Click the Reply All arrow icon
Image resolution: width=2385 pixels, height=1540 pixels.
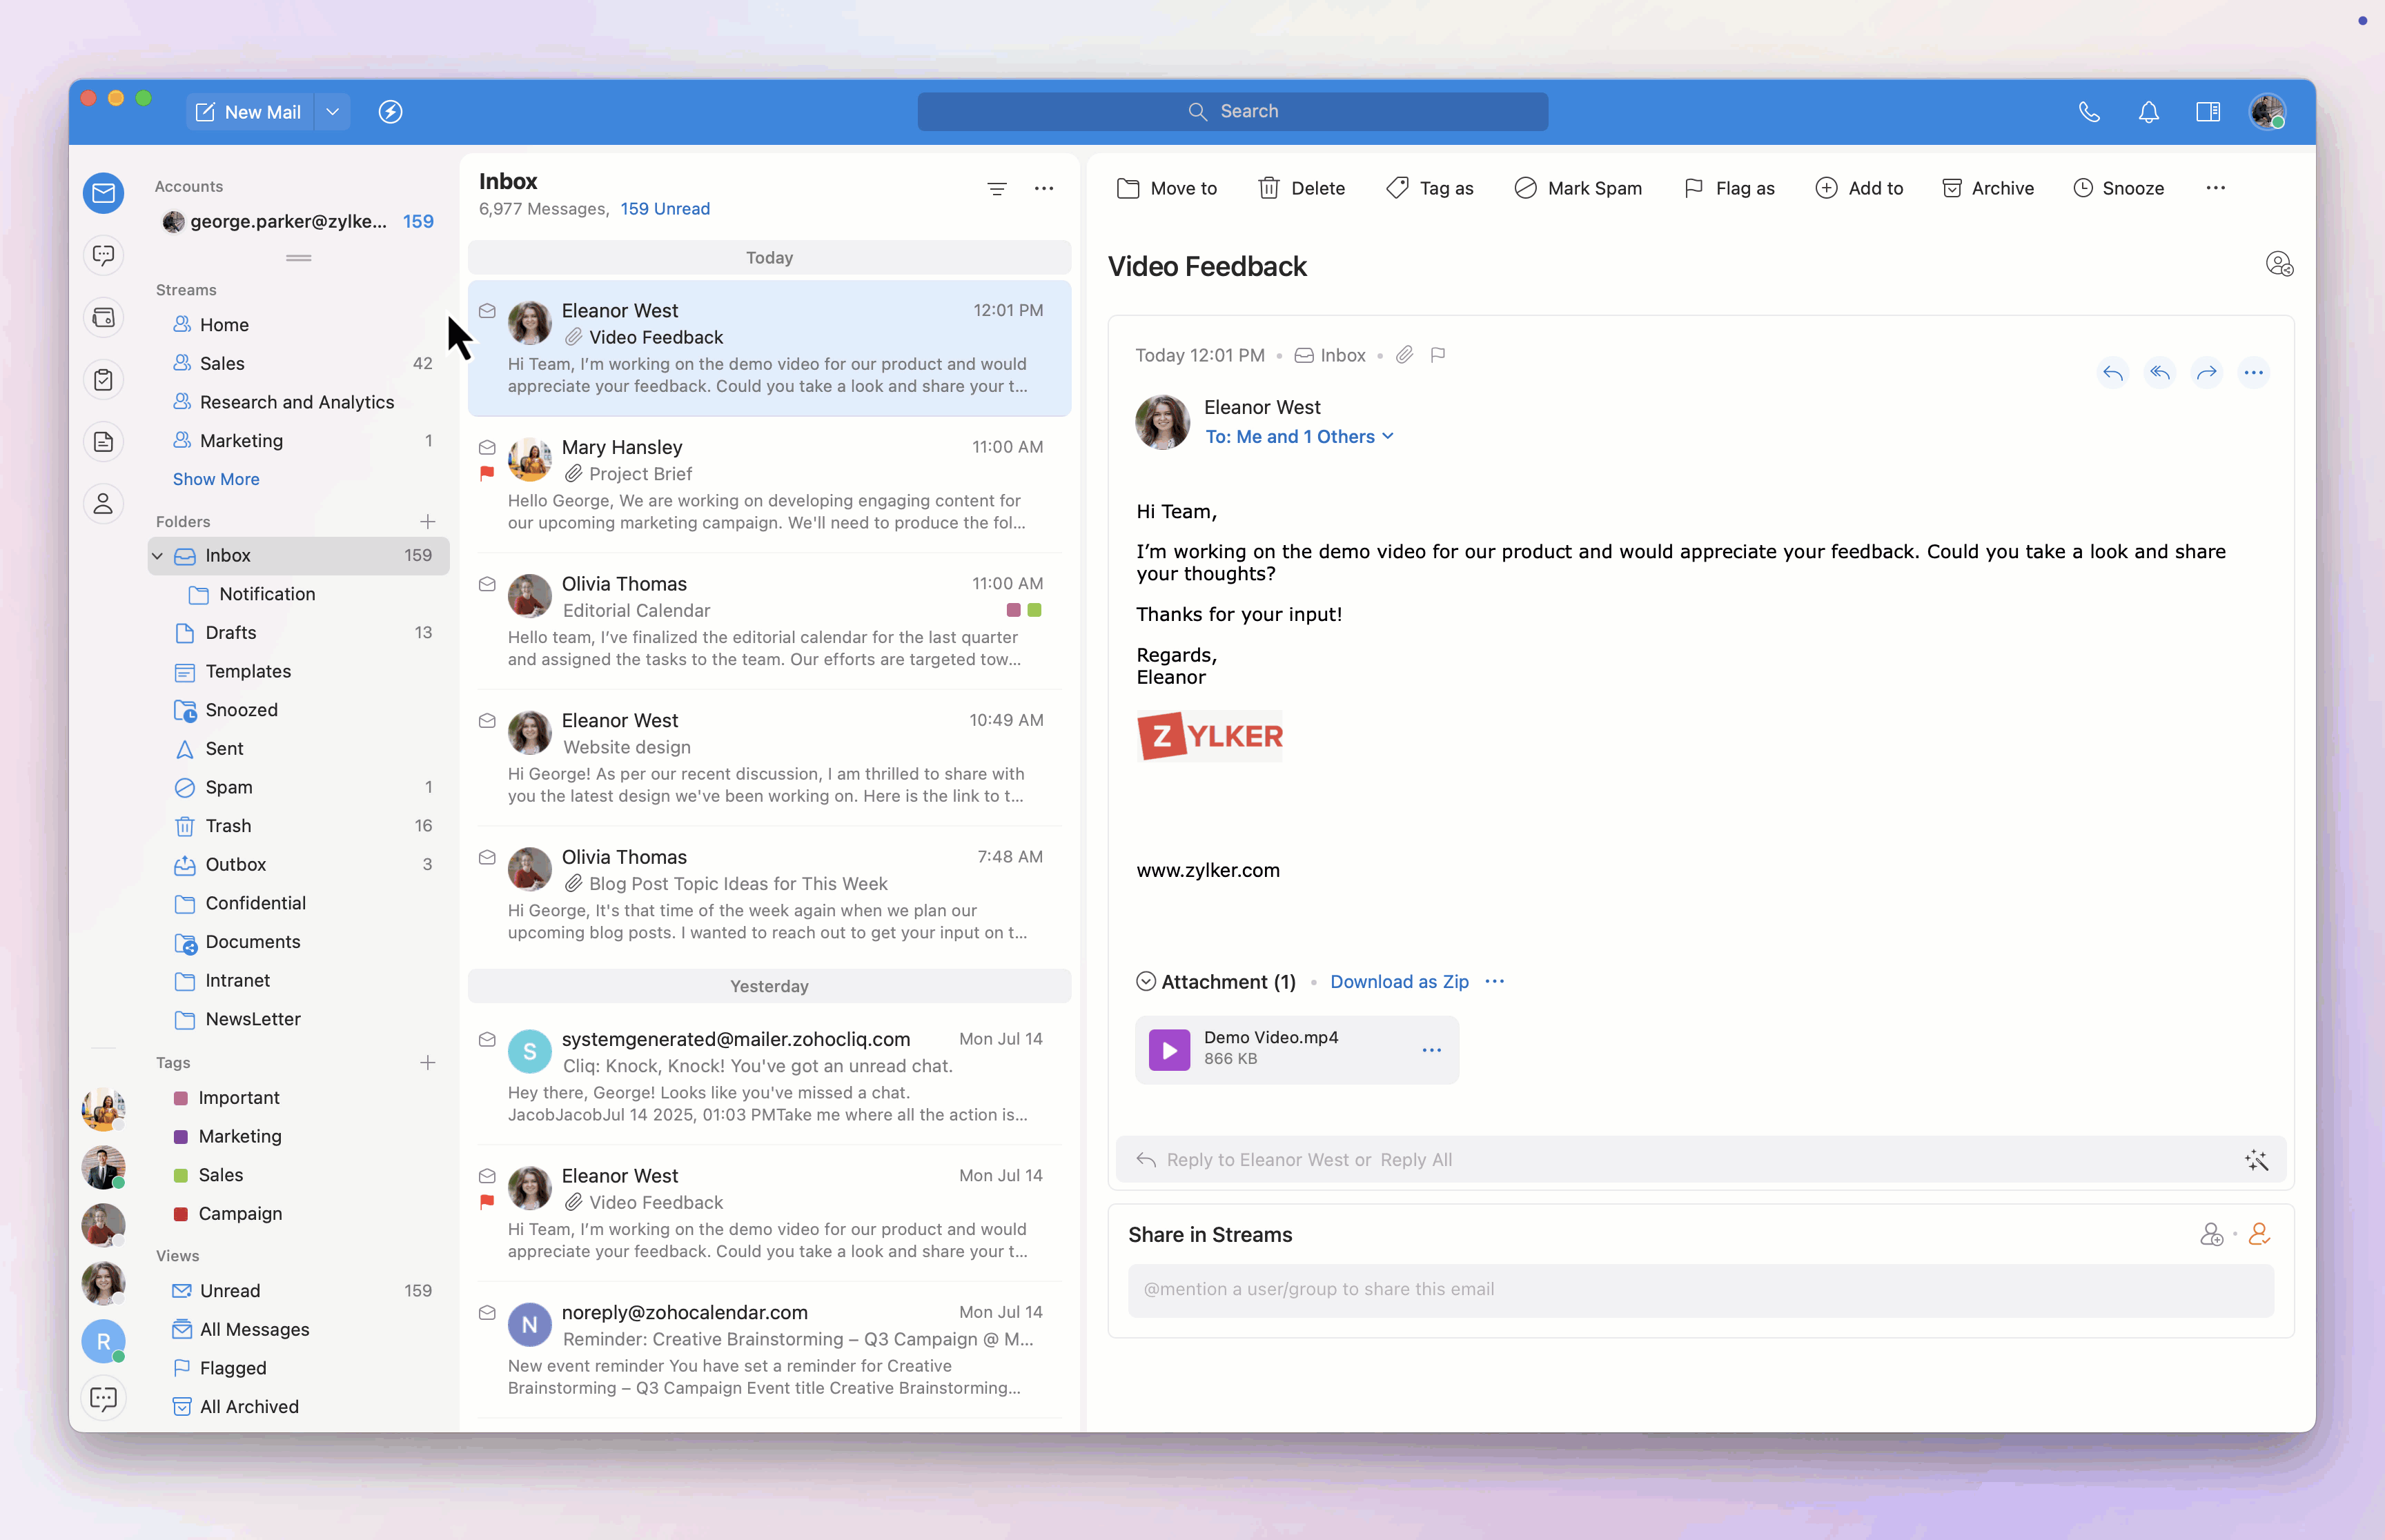pyautogui.click(x=2159, y=373)
